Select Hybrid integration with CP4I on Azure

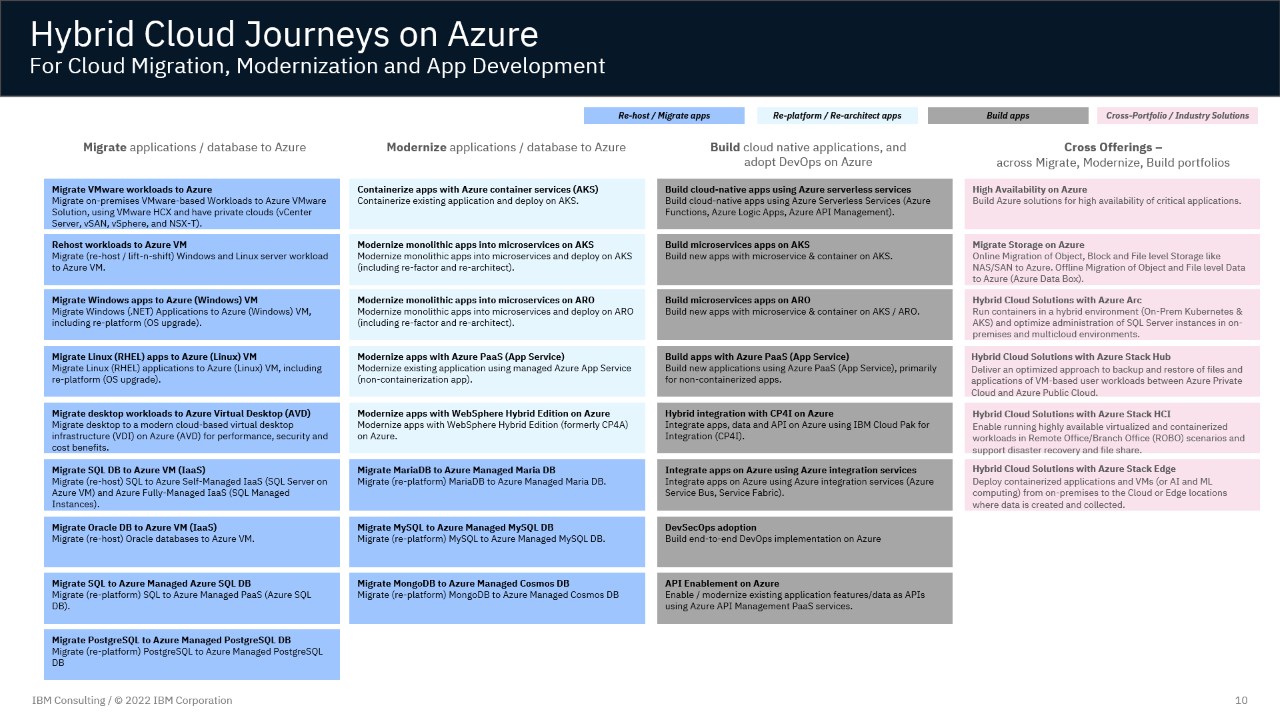[805, 428]
